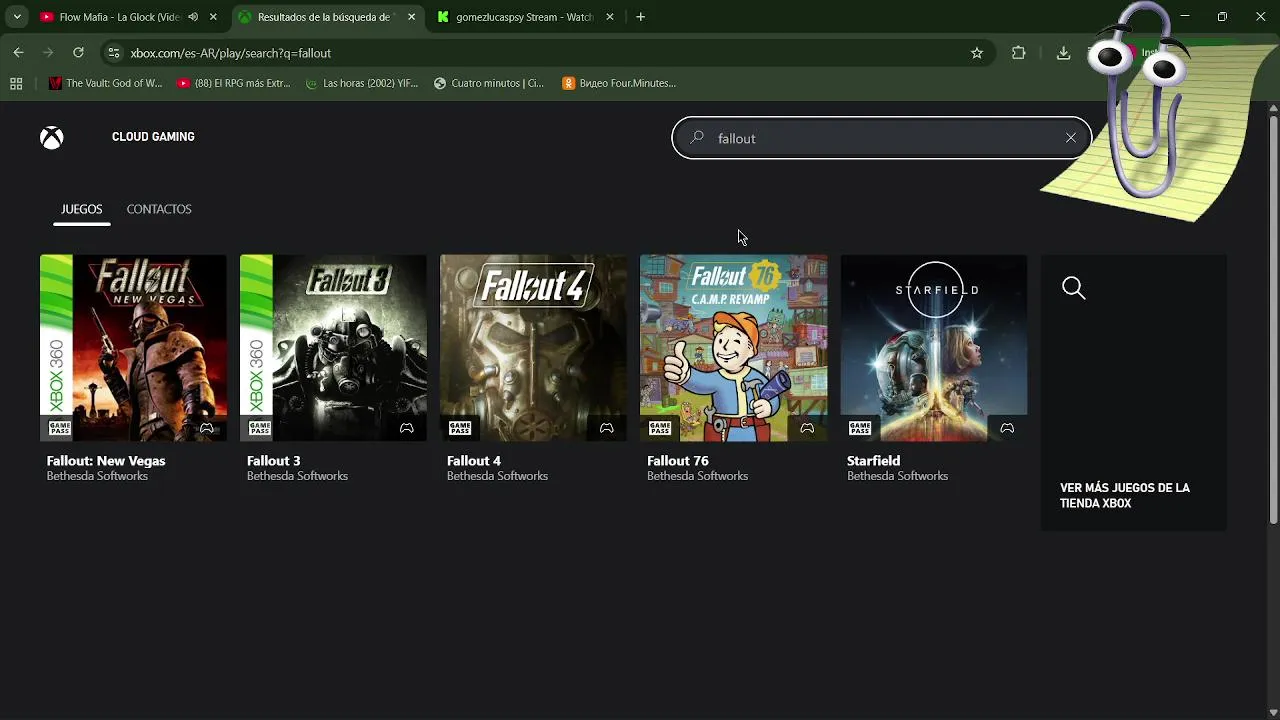Click Bethesda Softworks under Starfield

point(897,476)
